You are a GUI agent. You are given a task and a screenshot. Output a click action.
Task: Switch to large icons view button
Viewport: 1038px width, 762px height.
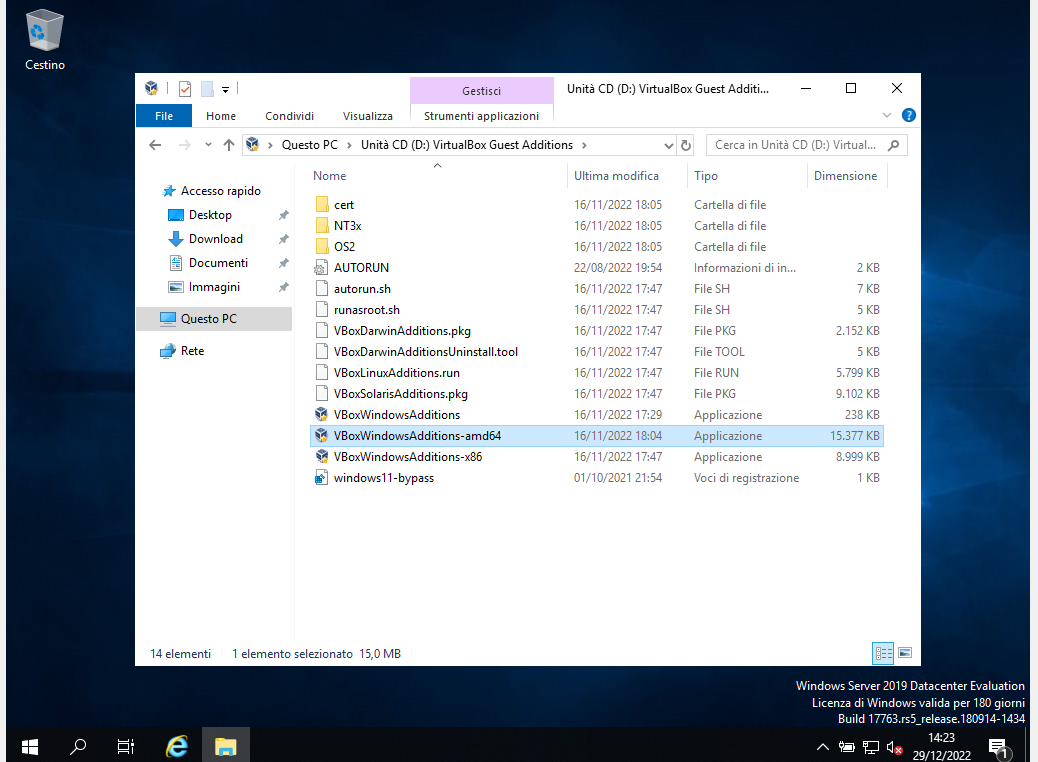pyautogui.click(x=905, y=653)
